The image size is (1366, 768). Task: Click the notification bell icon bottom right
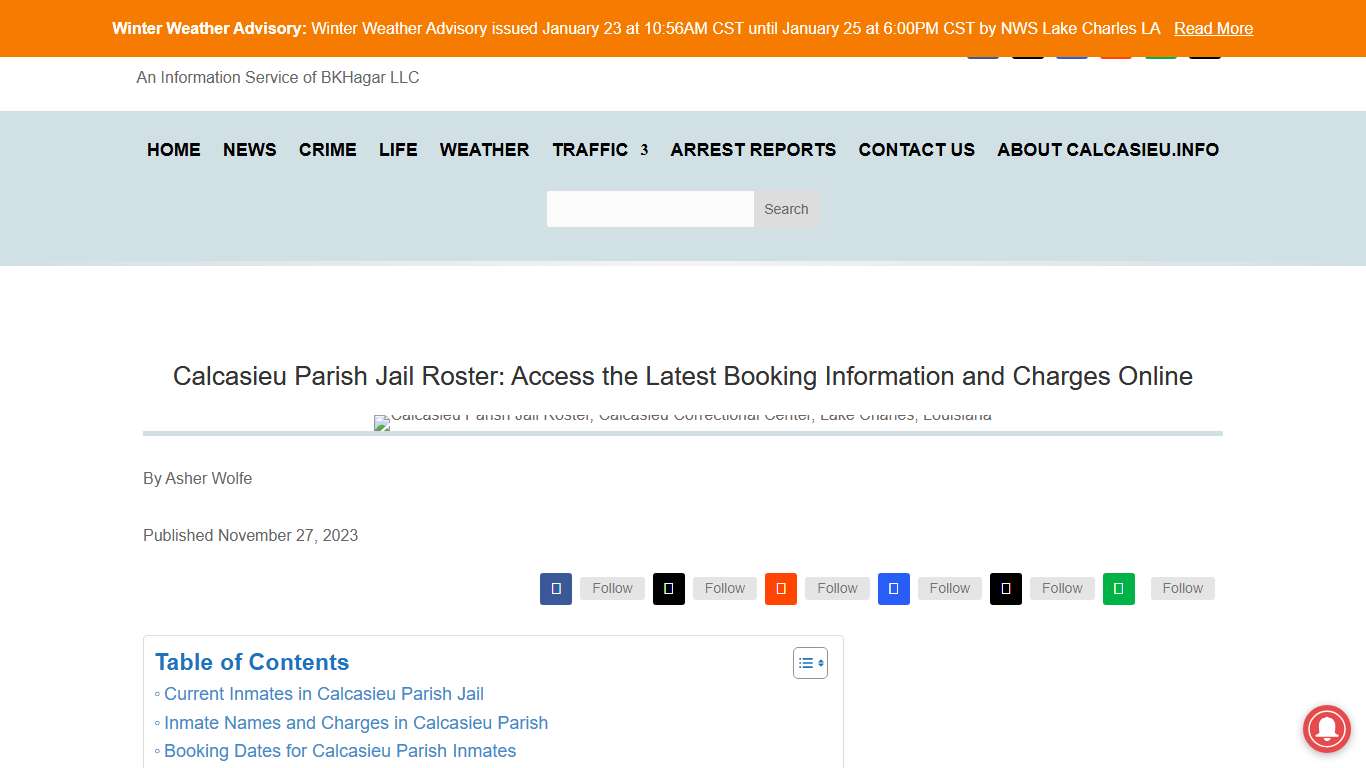[x=1326, y=729]
